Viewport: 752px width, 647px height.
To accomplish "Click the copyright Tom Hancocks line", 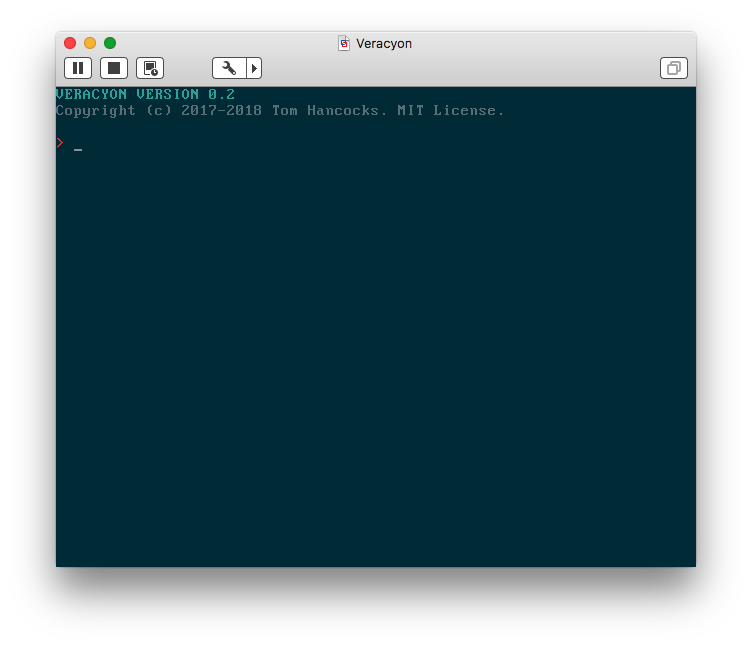I will click(x=280, y=111).
